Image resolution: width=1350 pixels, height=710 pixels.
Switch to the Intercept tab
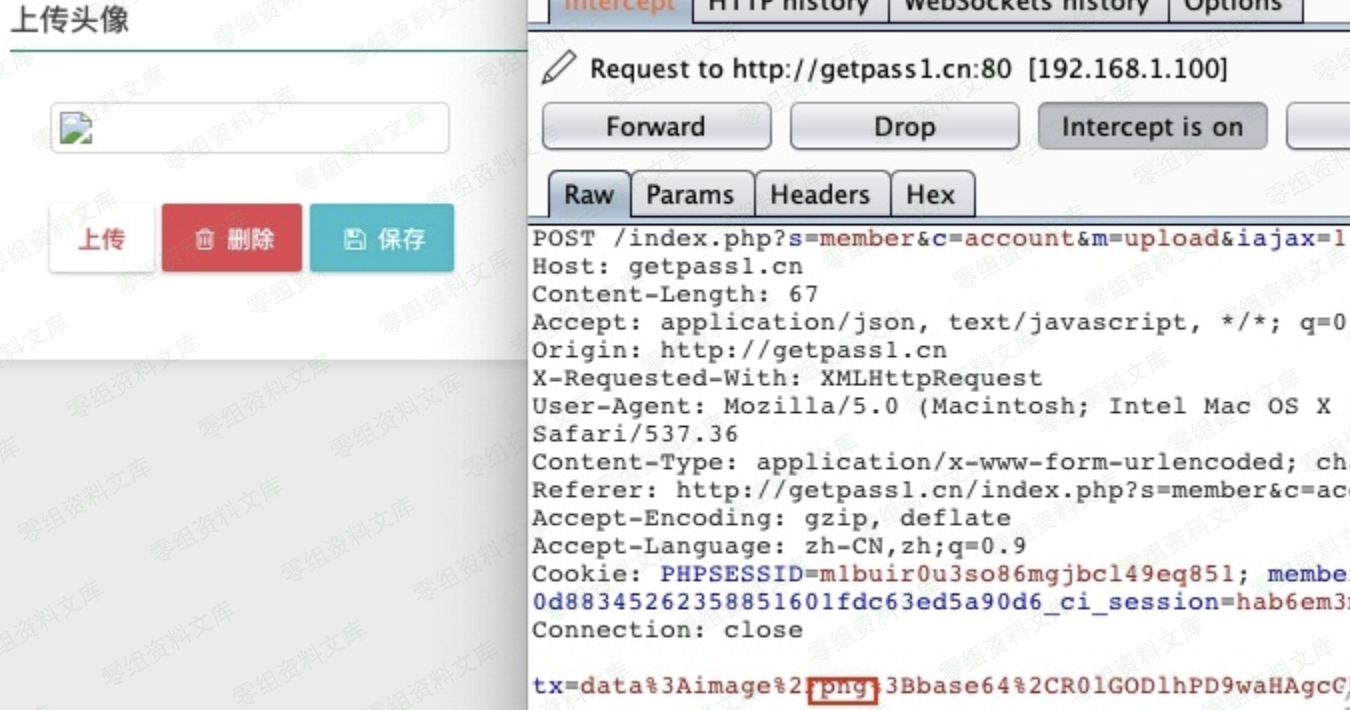coord(620,6)
